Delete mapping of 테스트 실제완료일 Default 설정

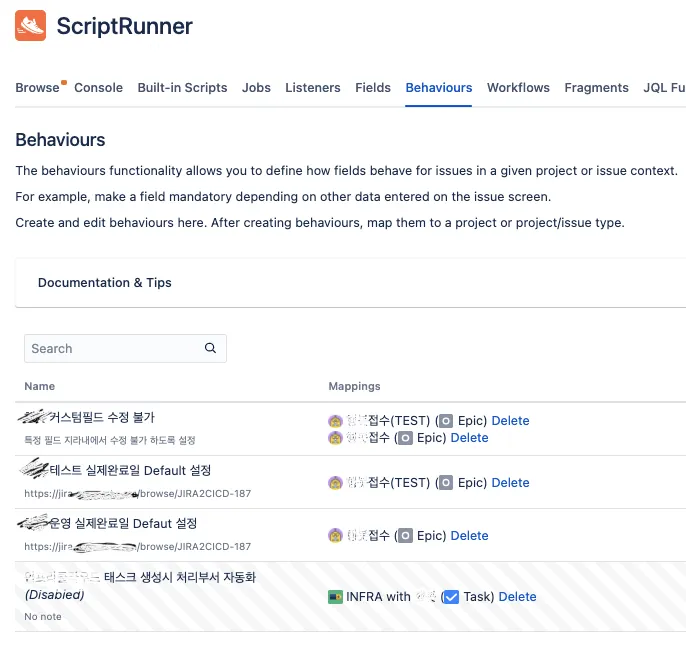(x=511, y=483)
